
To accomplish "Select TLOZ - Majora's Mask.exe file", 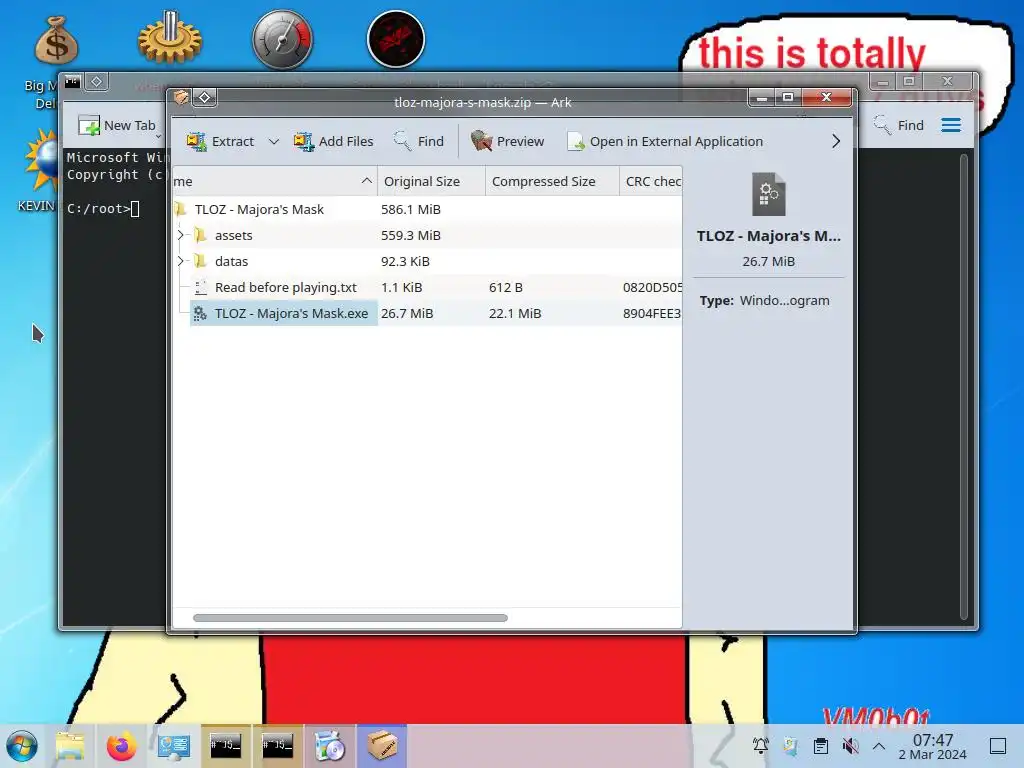I will [x=427, y=313].
